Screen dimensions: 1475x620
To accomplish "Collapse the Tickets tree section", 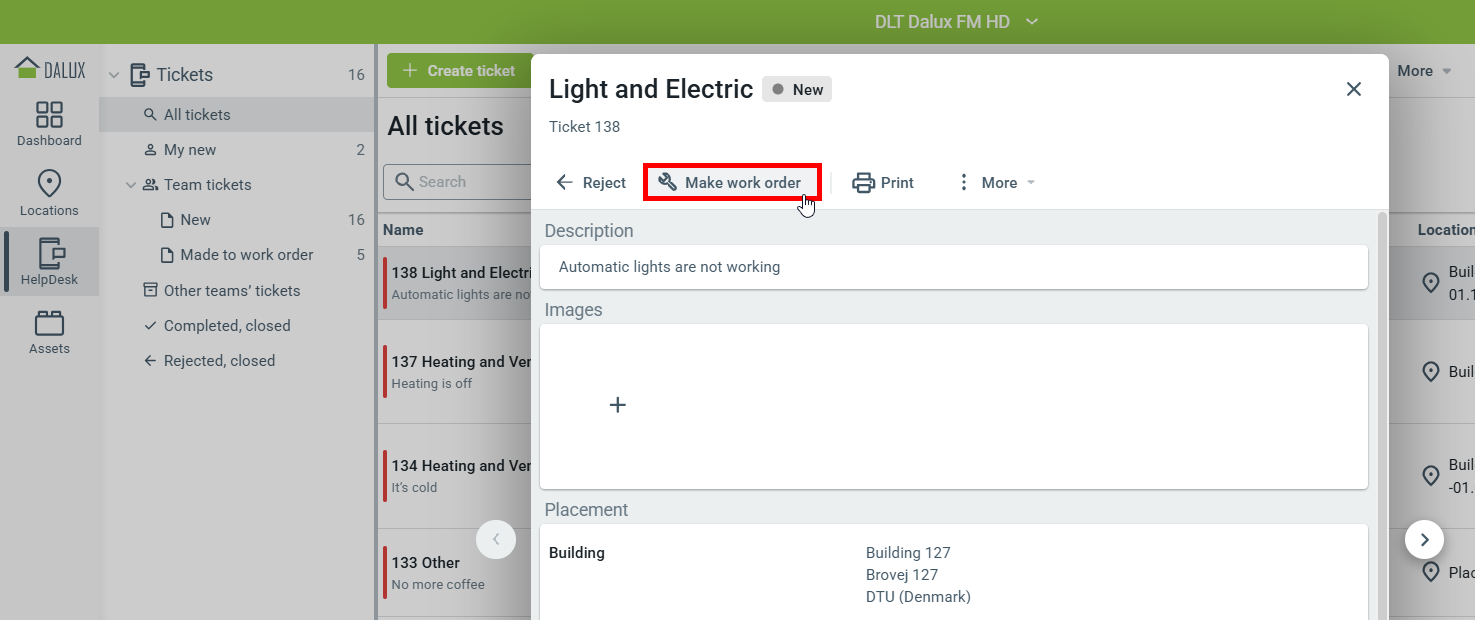I will (114, 75).
